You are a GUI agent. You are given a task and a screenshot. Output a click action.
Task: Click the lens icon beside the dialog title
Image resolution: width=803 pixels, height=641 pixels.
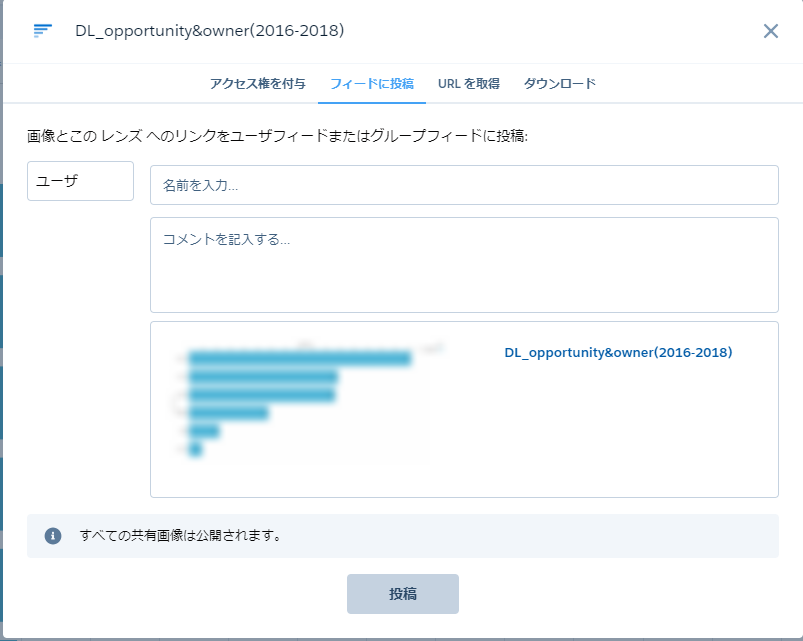pyautogui.click(x=42, y=31)
